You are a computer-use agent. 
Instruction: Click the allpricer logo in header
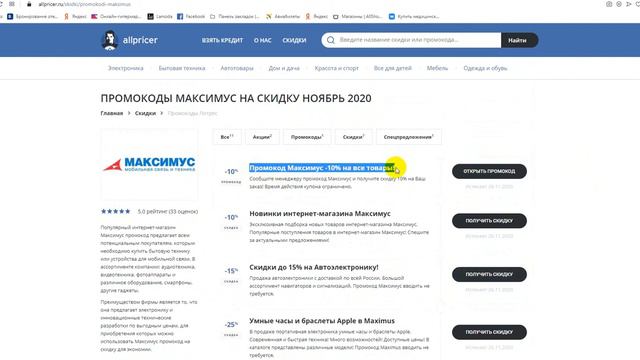pos(129,40)
